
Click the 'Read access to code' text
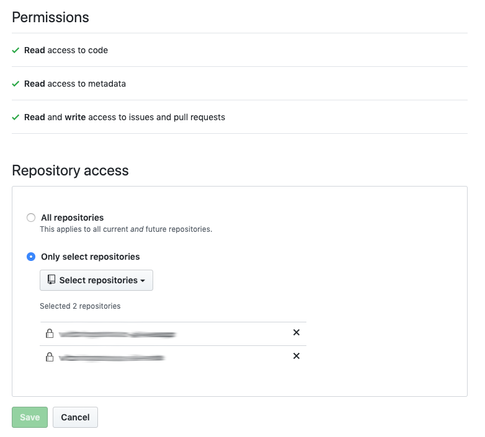tap(66, 50)
